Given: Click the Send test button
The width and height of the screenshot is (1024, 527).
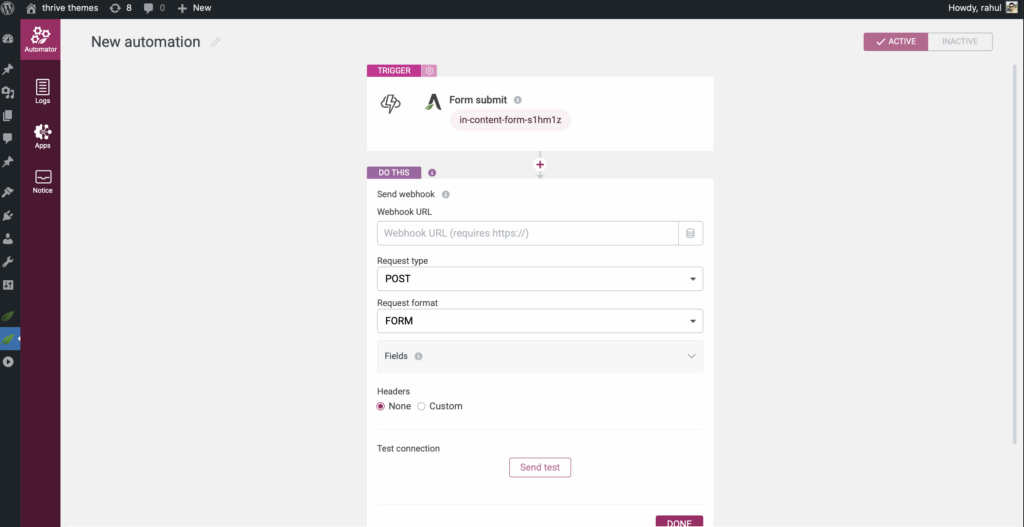Looking at the screenshot, I should coord(540,467).
